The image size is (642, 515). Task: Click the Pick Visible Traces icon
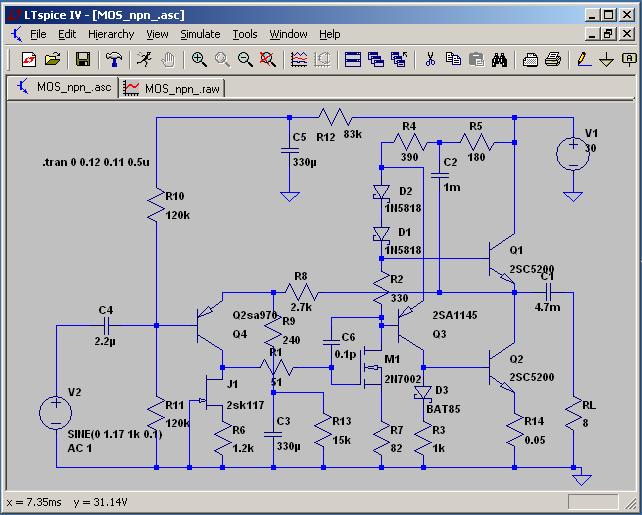click(x=299, y=60)
